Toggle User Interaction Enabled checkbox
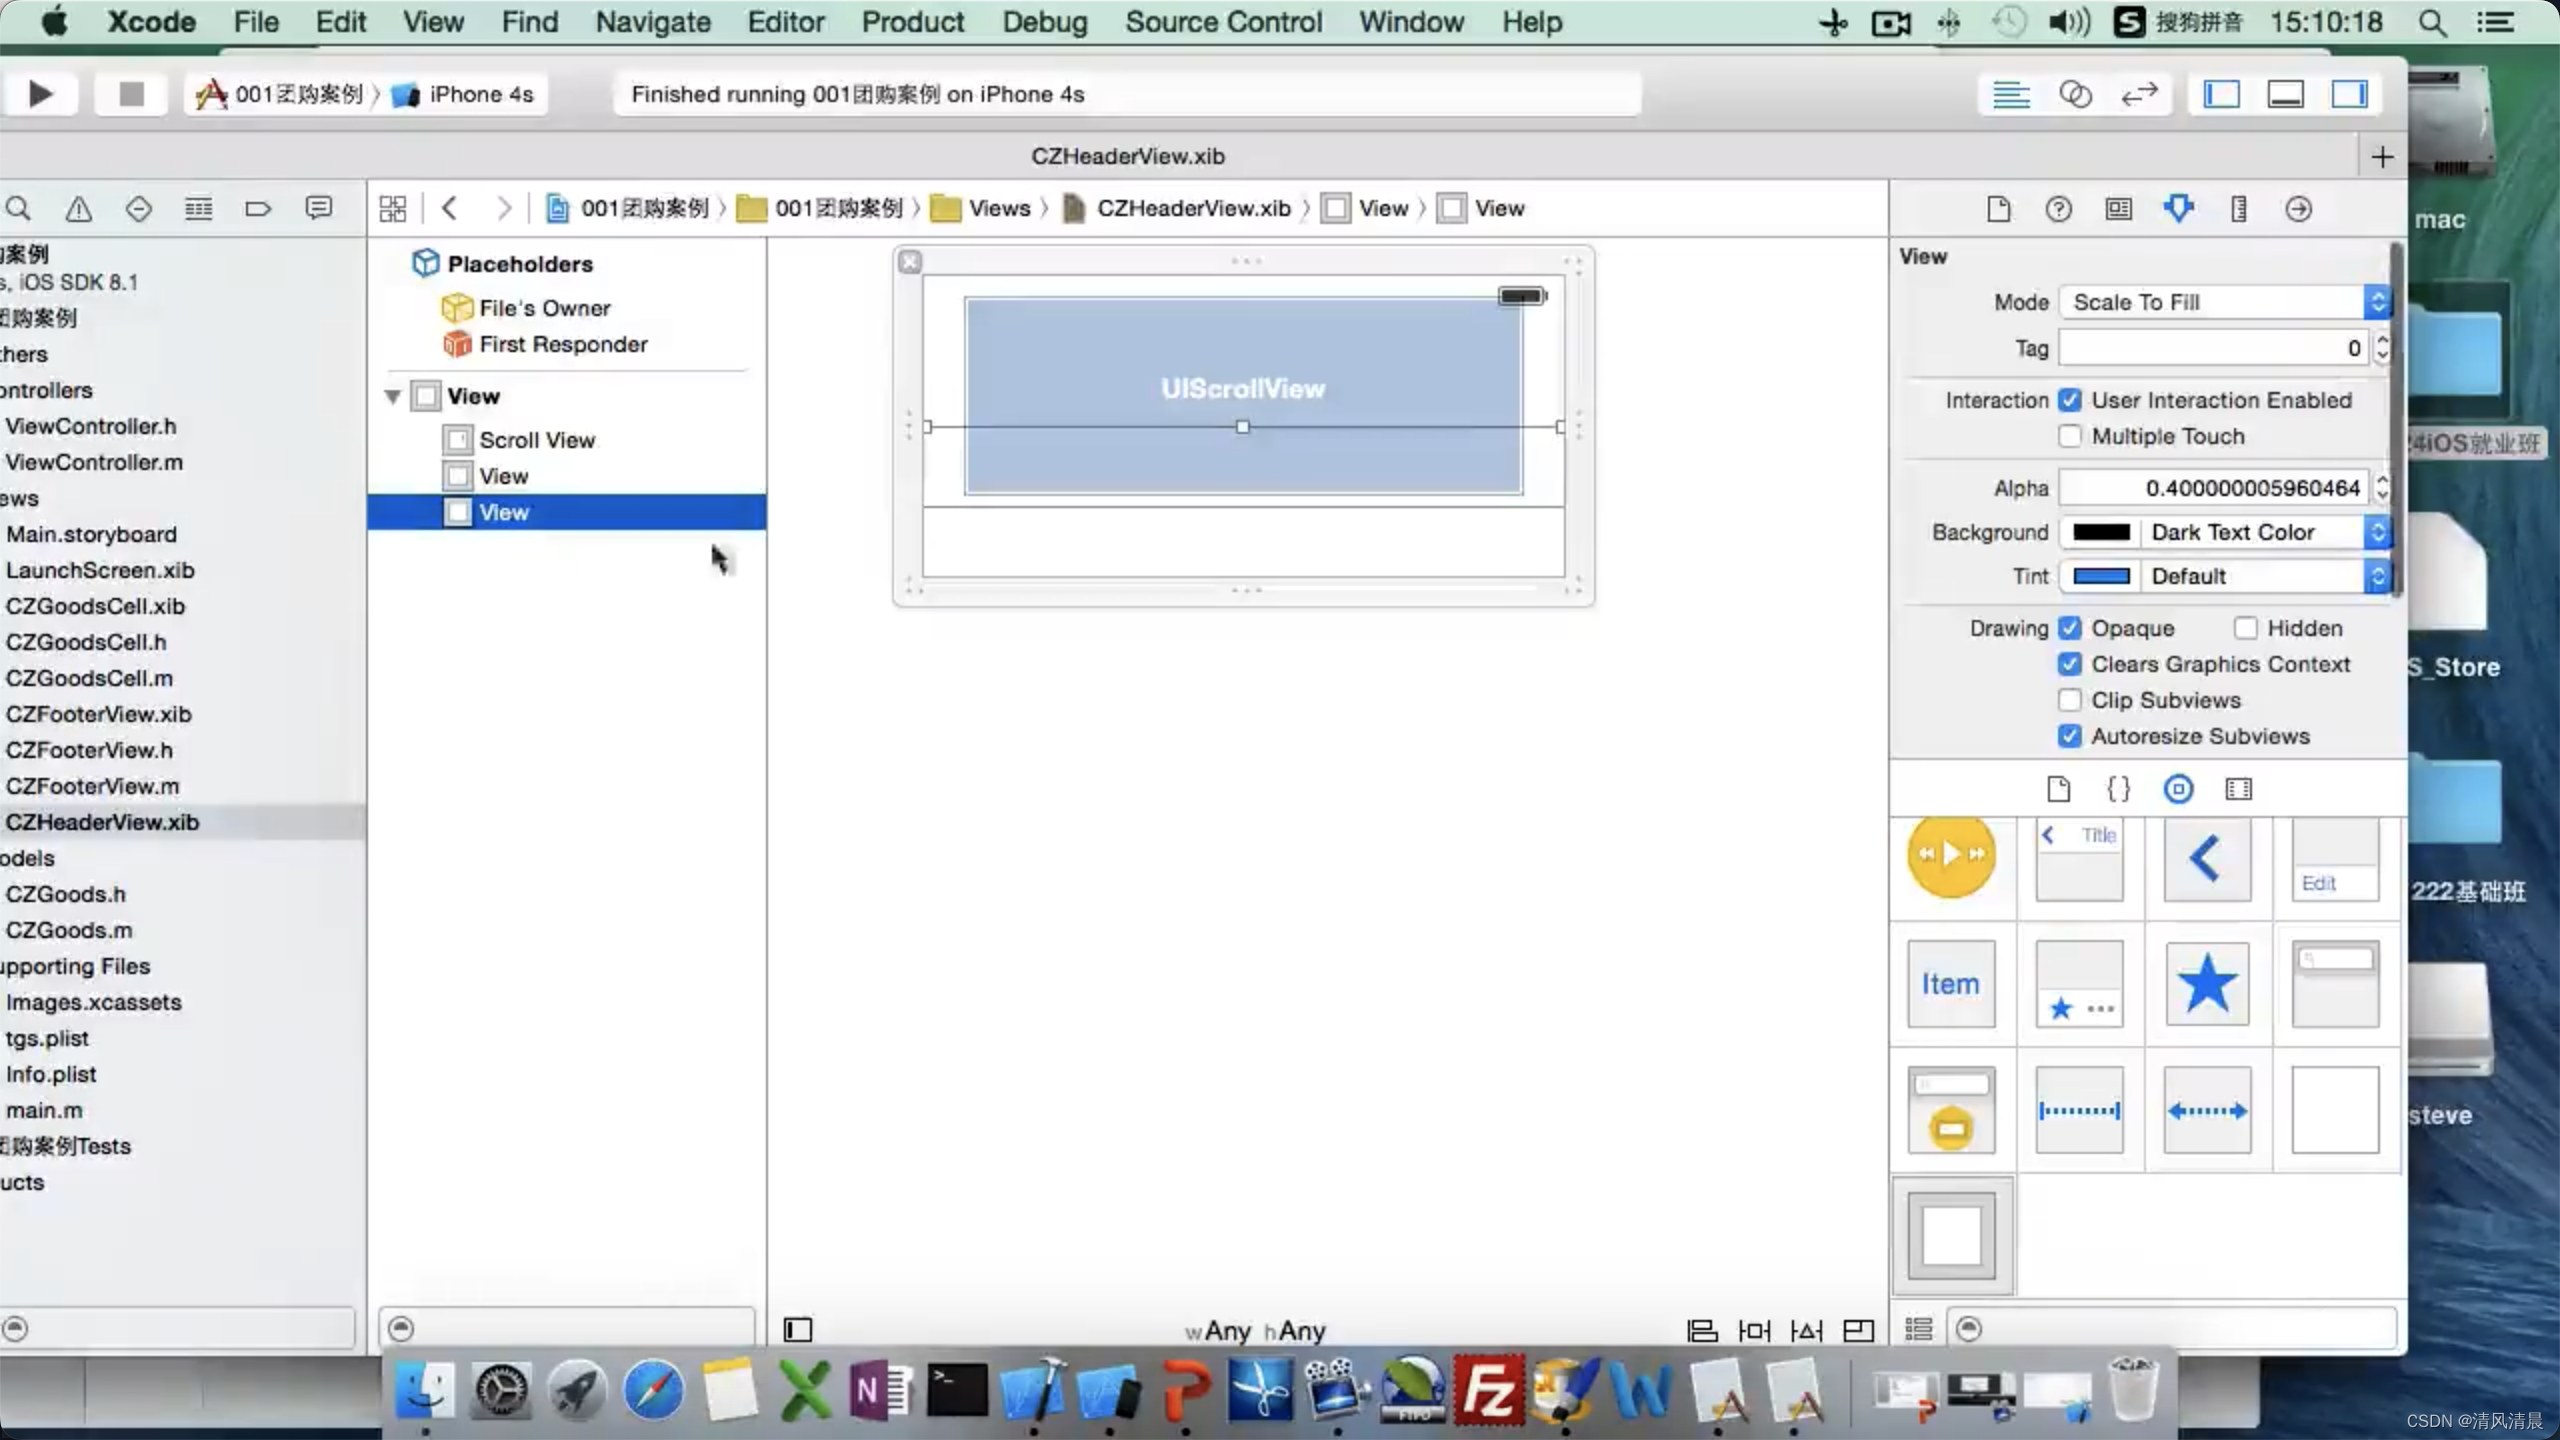 [x=2069, y=399]
